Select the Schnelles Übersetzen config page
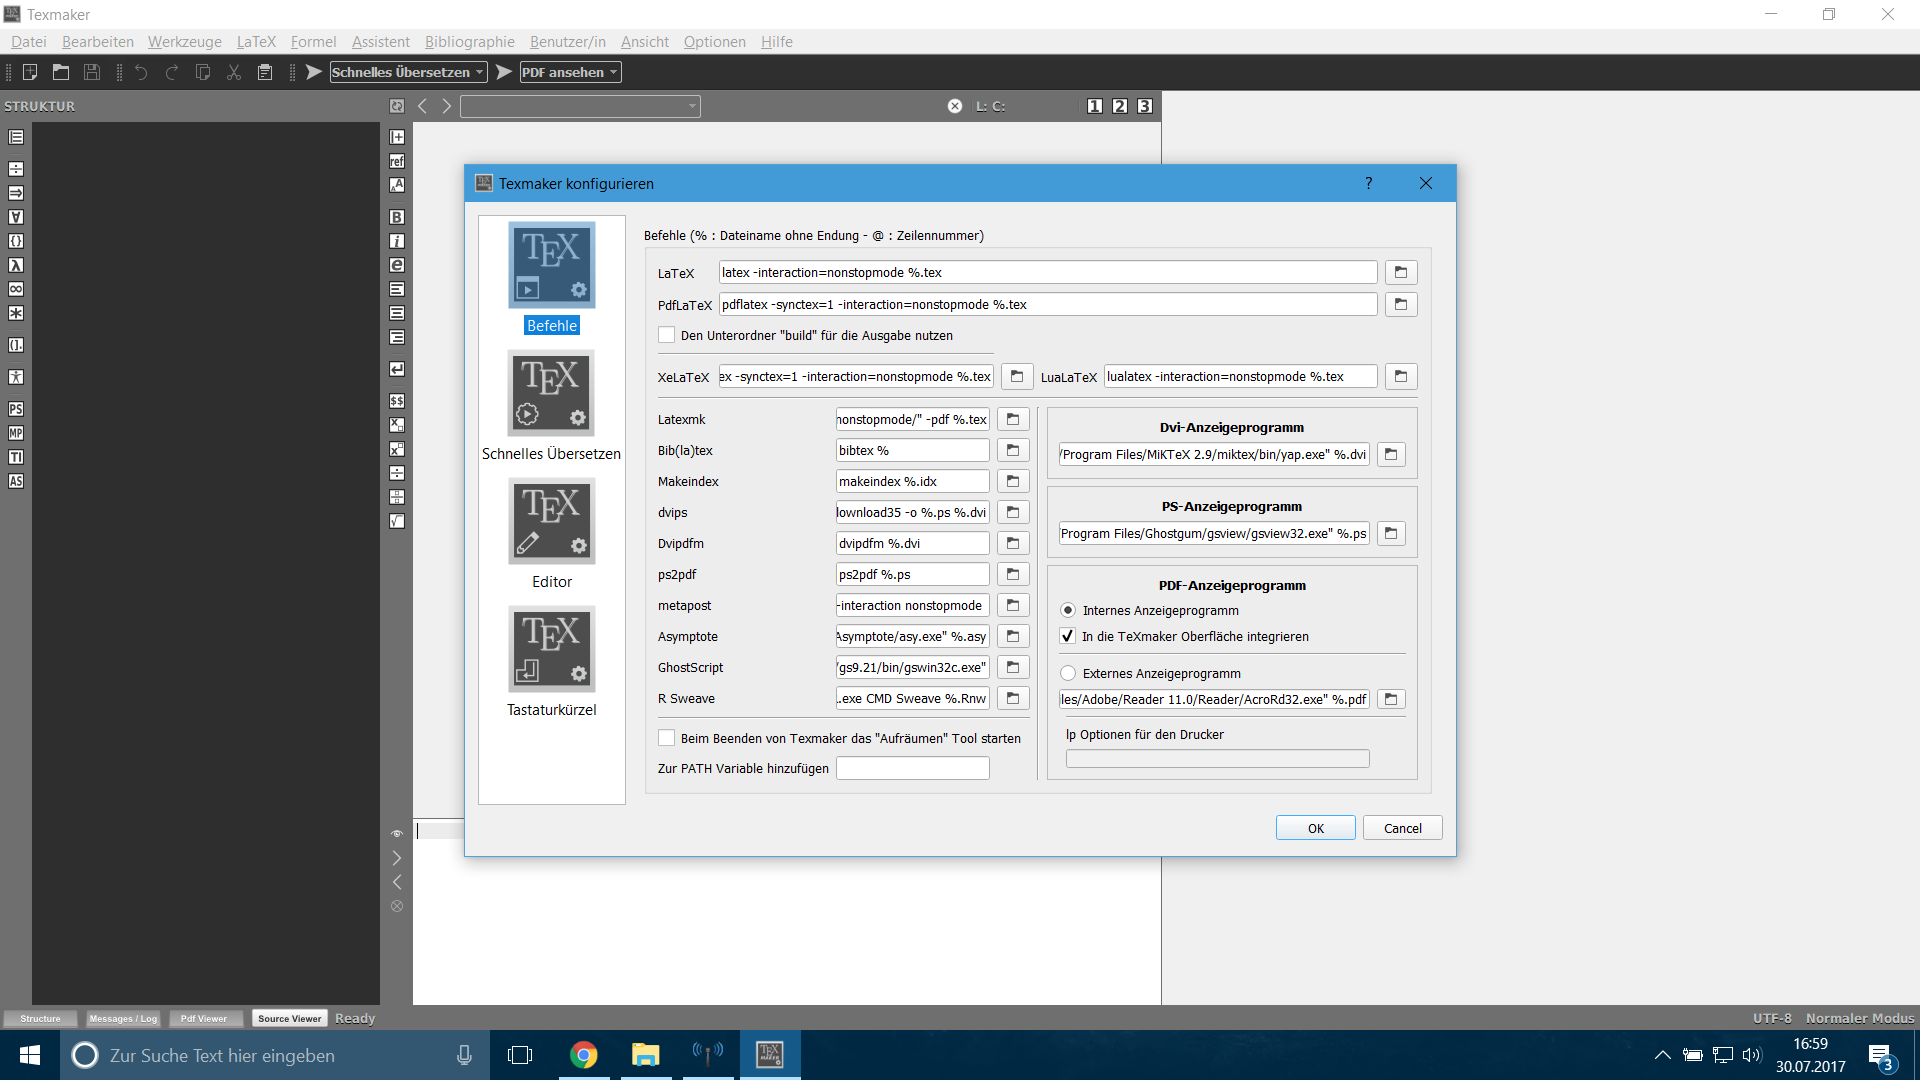The width and height of the screenshot is (1920, 1080). click(552, 407)
